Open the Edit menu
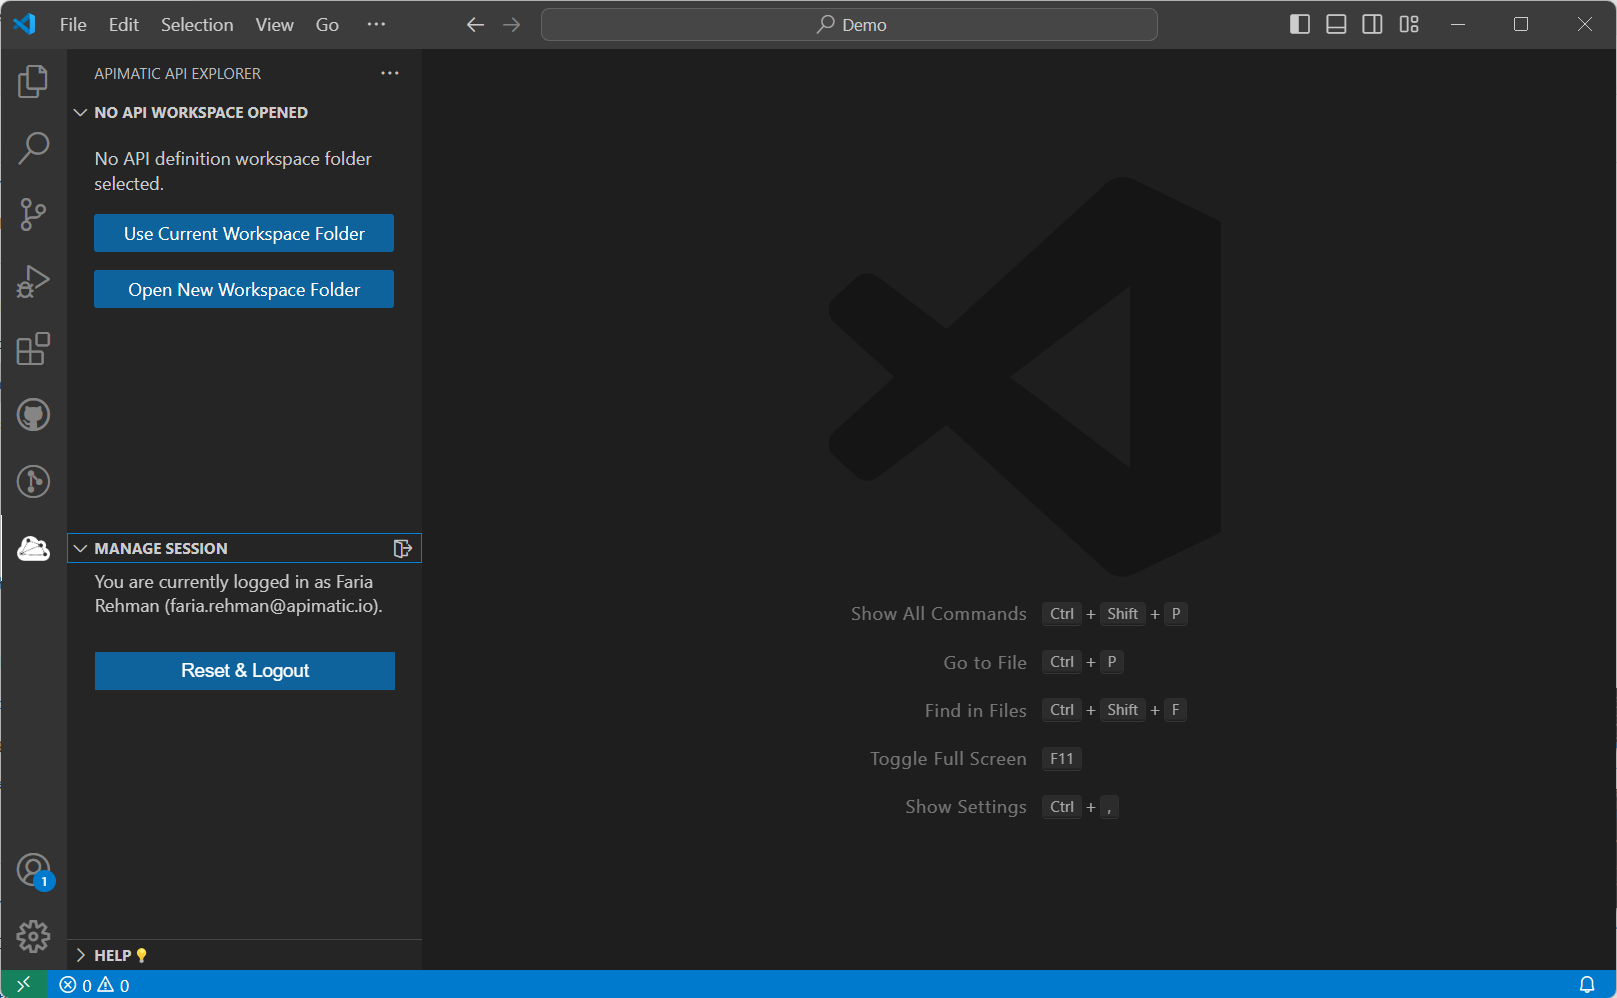This screenshot has height=998, width=1617. pyautogui.click(x=124, y=25)
